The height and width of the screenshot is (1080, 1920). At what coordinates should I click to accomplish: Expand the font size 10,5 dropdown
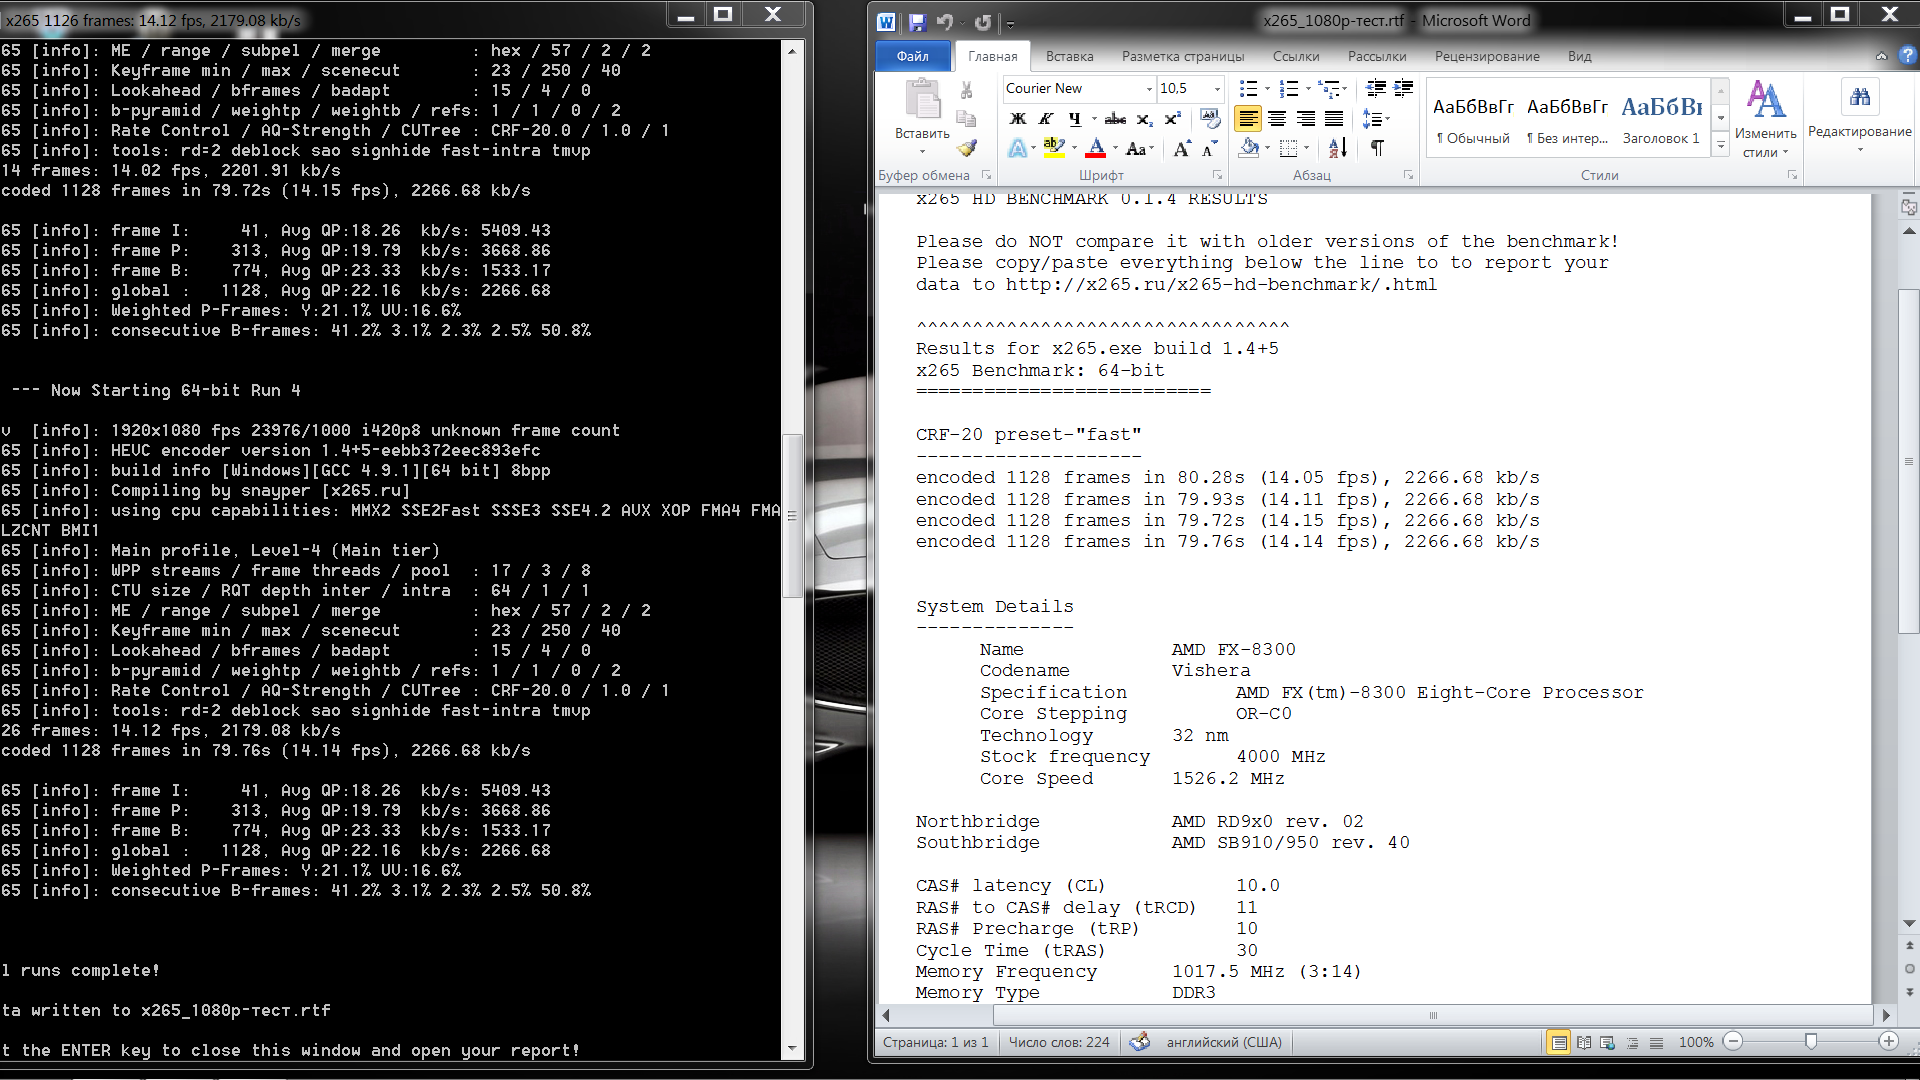[x=1216, y=89]
